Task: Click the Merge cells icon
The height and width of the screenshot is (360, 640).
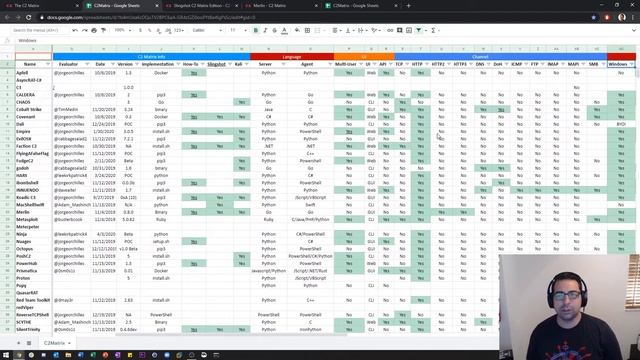Action: click(317, 30)
